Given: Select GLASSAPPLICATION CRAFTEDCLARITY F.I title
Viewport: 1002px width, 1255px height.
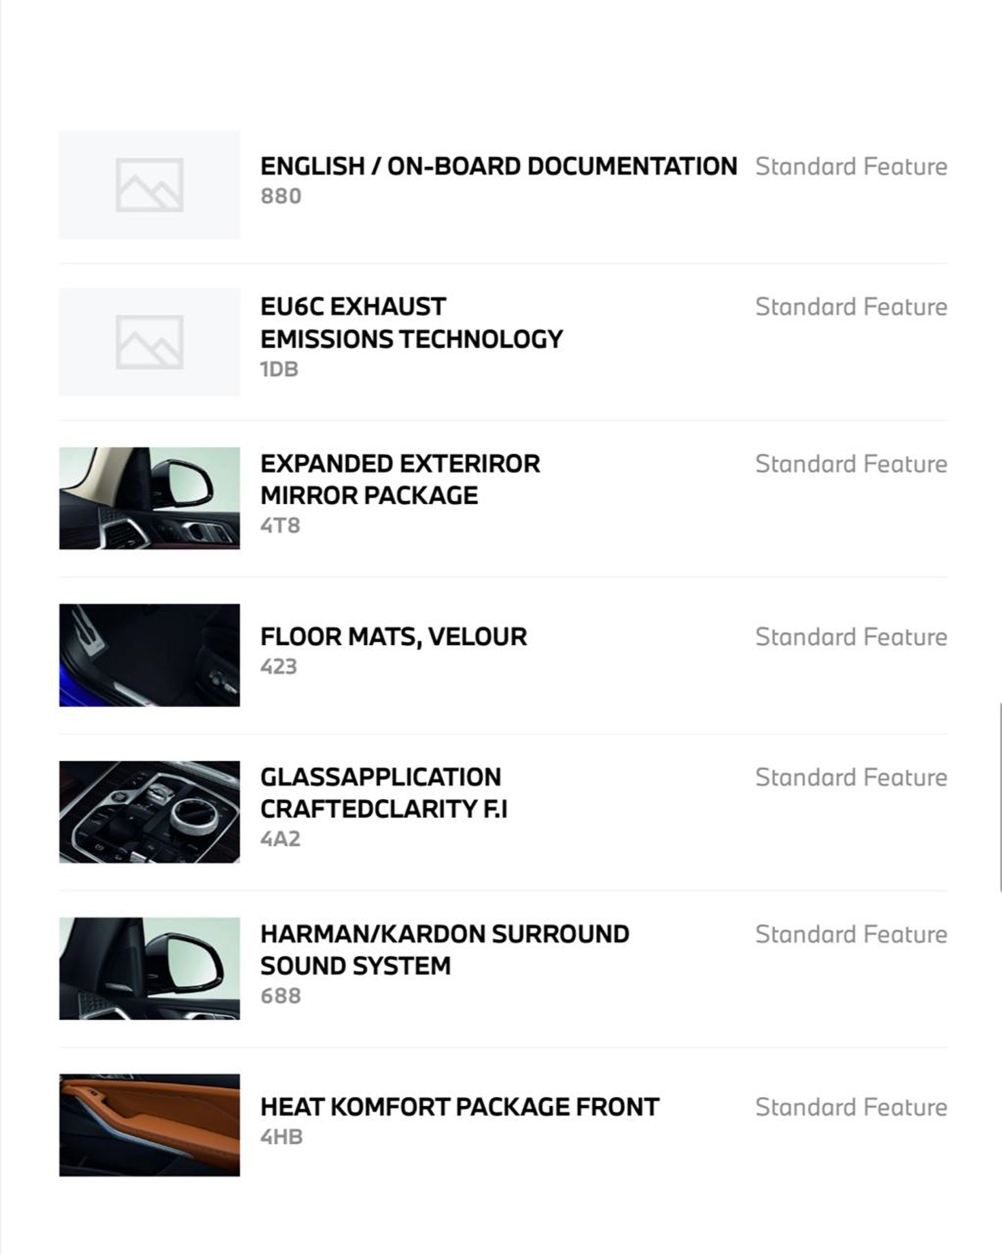Looking at the screenshot, I should (x=384, y=793).
